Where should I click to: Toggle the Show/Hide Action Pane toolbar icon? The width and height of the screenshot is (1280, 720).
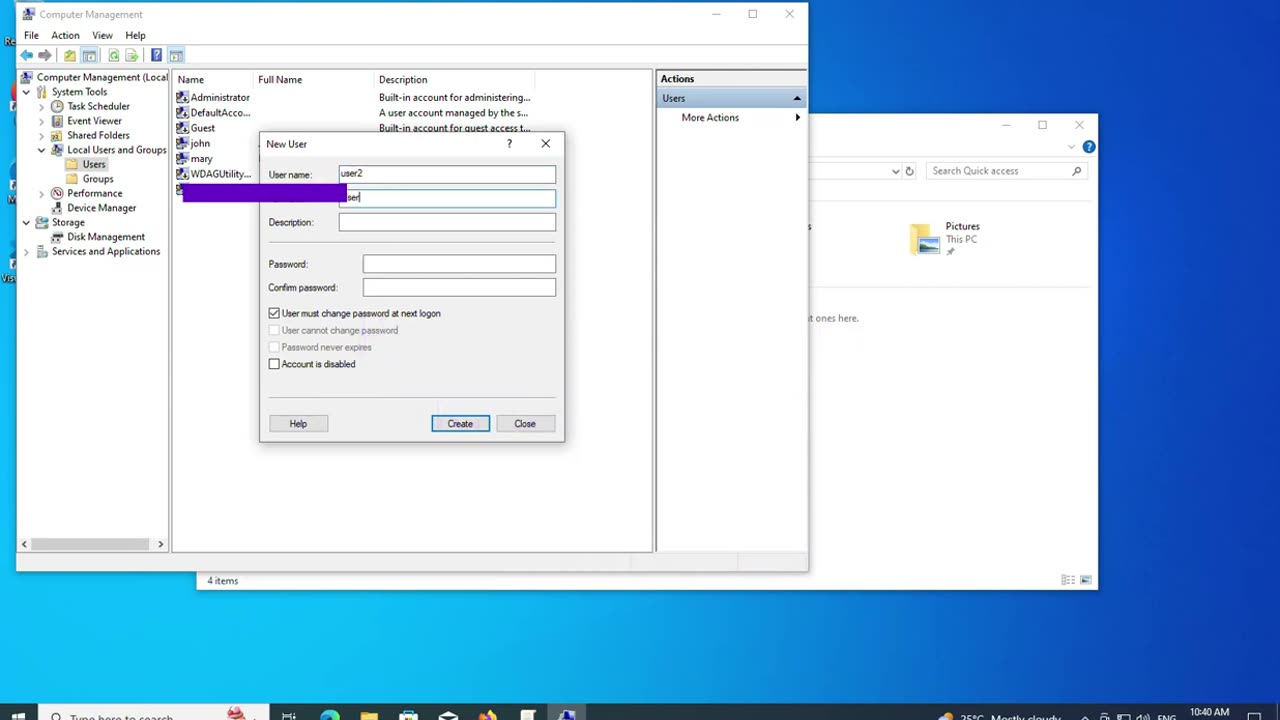[x=176, y=55]
